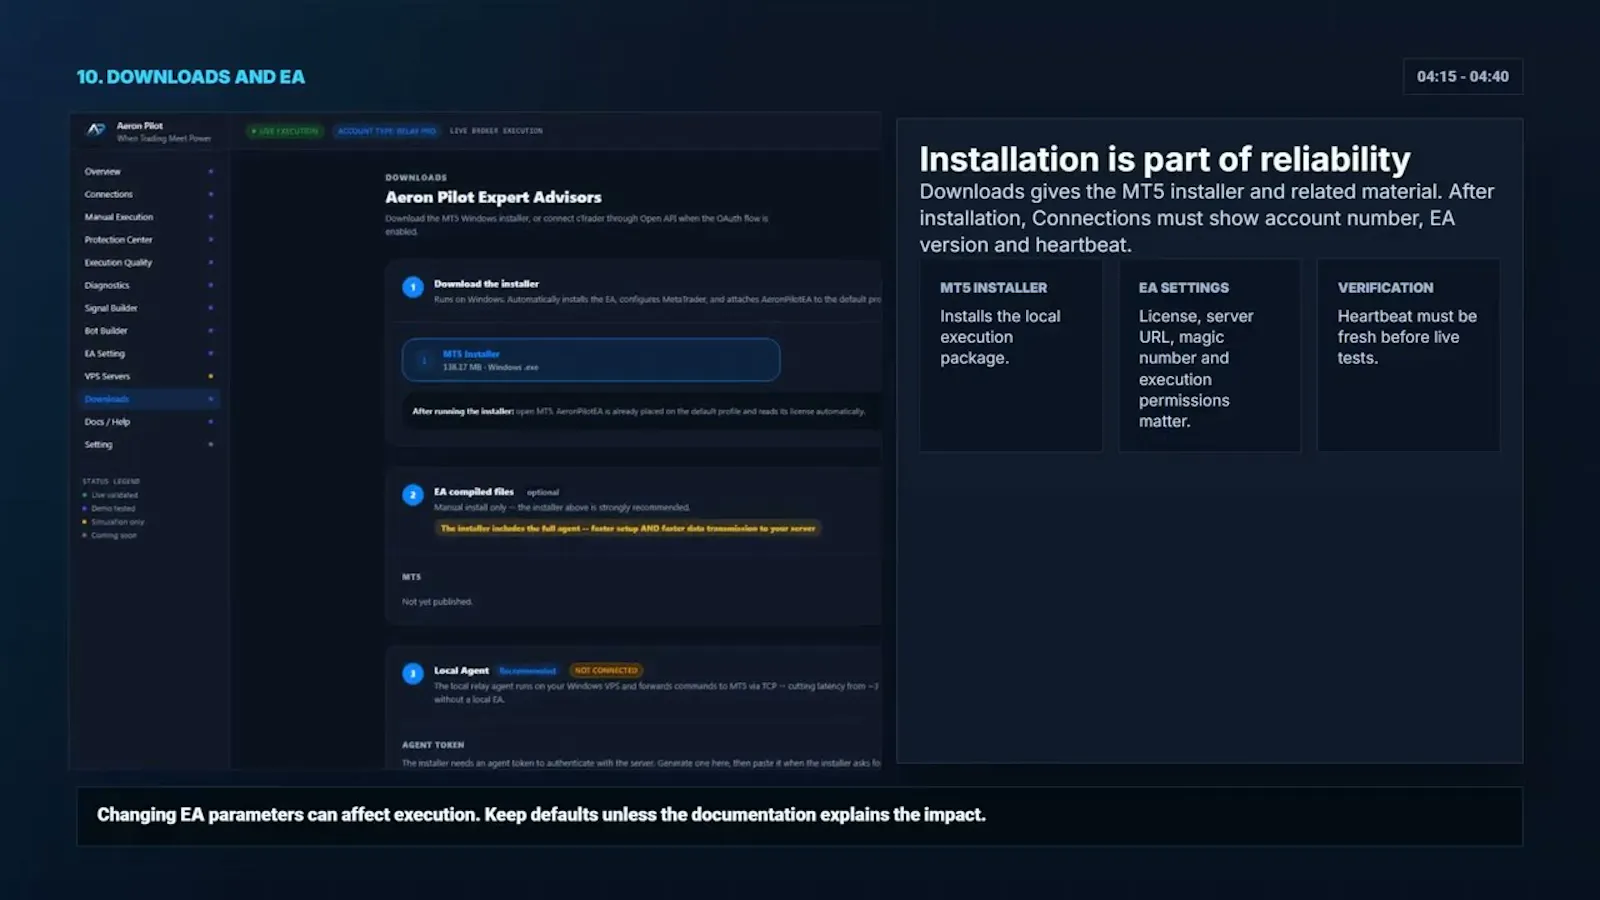The image size is (1600, 900).
Task: Click the Live validated legend entry
Action: coord(110,495)
